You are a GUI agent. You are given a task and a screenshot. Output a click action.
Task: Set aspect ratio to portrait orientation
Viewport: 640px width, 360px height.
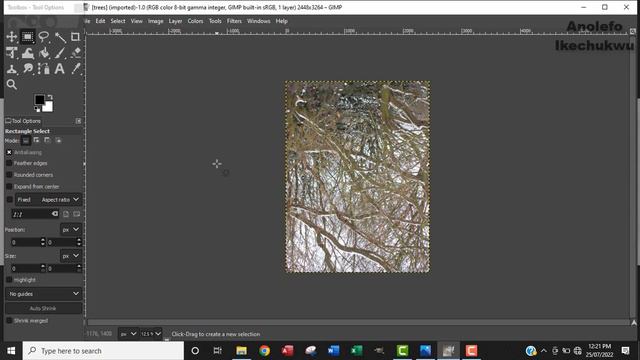click(66, 214)
